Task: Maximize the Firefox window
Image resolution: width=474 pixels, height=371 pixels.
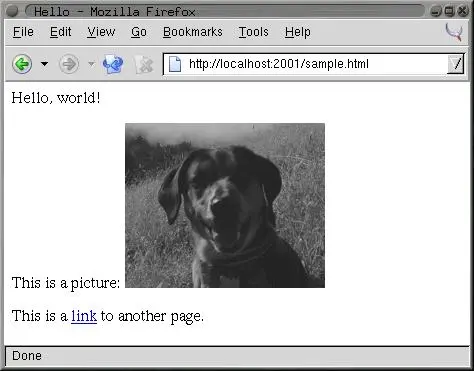Action: [449, 11]
